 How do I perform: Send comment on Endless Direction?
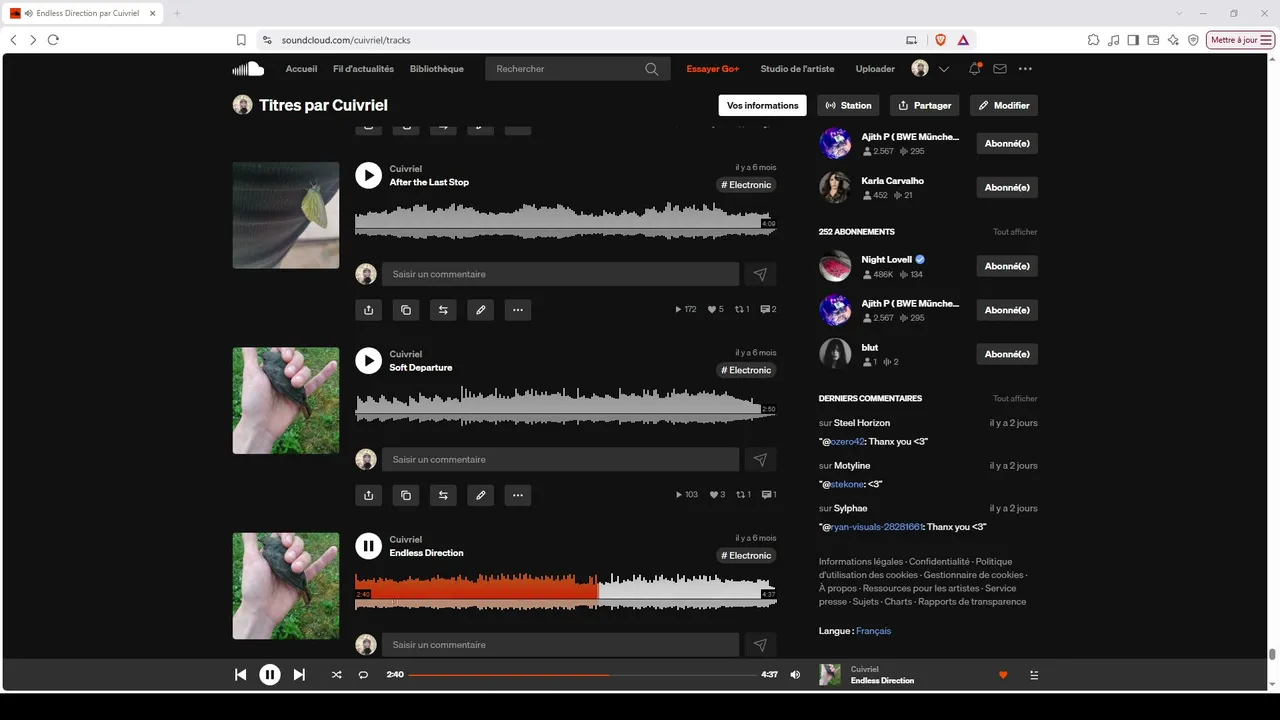(x=760, y=645)
